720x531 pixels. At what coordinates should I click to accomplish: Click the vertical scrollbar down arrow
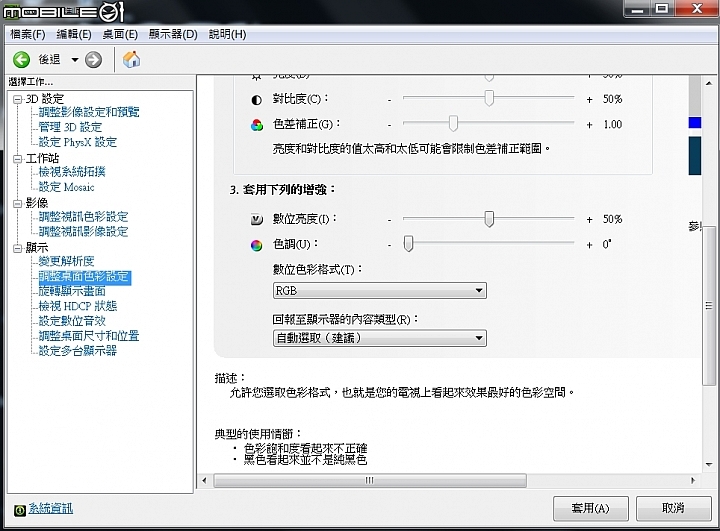click(709, 464)
